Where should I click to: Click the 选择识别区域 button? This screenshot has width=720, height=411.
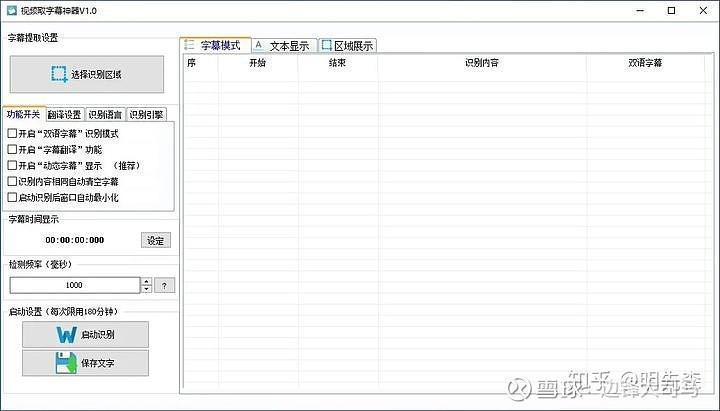coord(87,74)
